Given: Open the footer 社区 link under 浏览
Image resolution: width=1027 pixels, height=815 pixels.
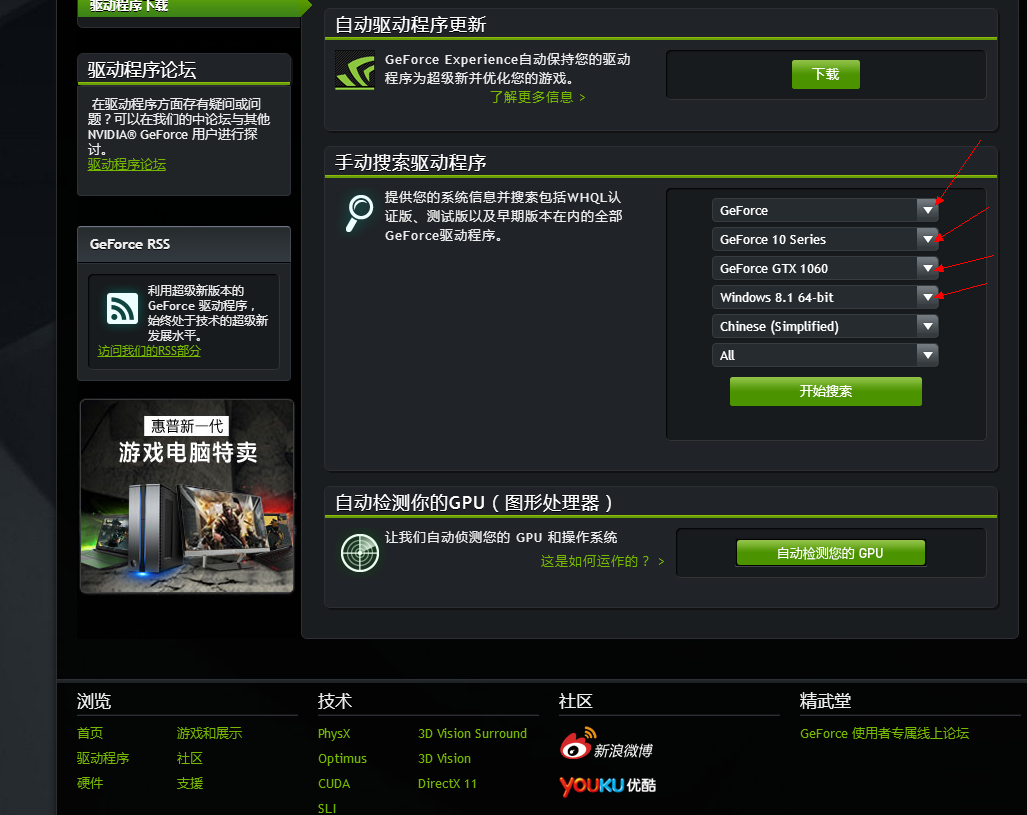Looking at the screenshot, I should 190,758.
